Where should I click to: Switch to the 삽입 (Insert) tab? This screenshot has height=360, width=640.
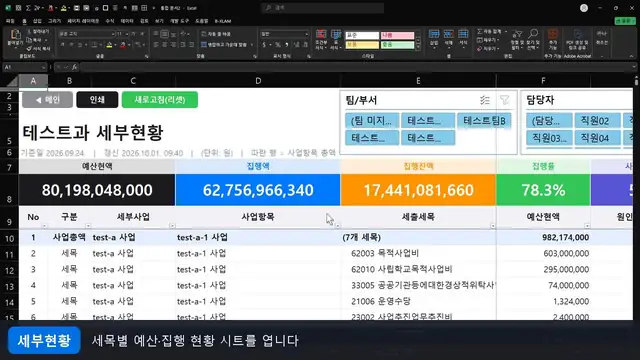[37, 21]
